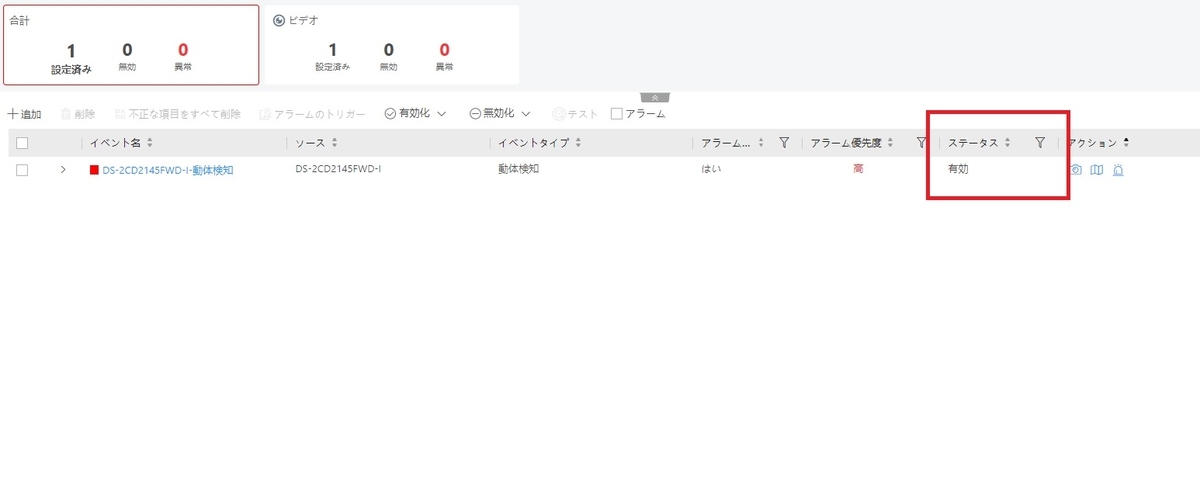The image size is (1200, 484).
Task: Click the camera action icon in row
Action: (x=1075, y=170)
